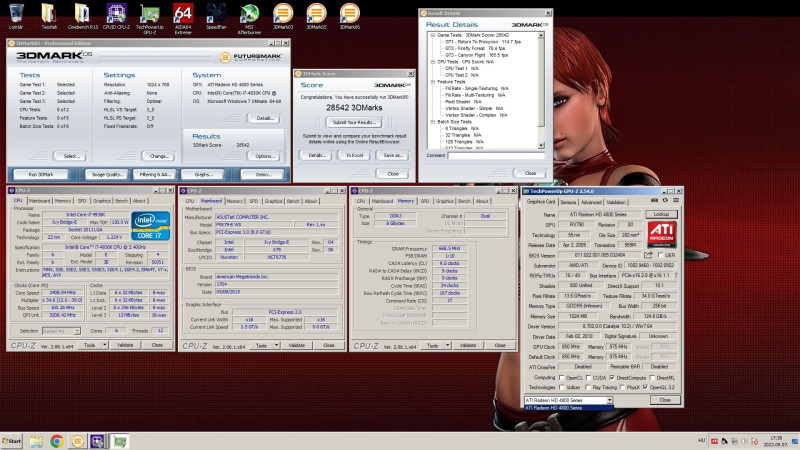The height and width of the screenshot is (450, 800).
Task: Click the ATI Radeon logo in GPU-Z
Action: (662, 234)
